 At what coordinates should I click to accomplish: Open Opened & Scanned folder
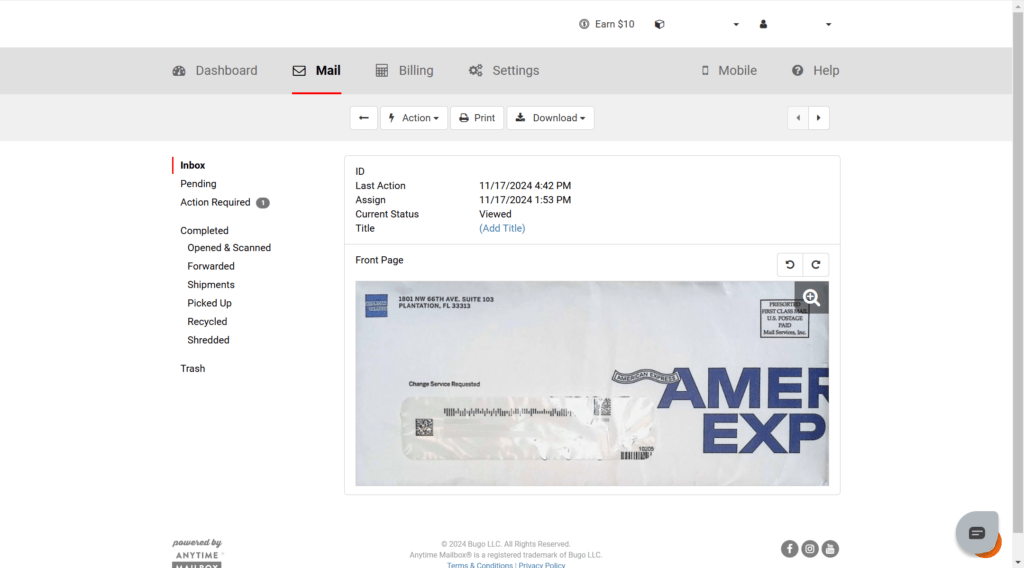point(229,248)
